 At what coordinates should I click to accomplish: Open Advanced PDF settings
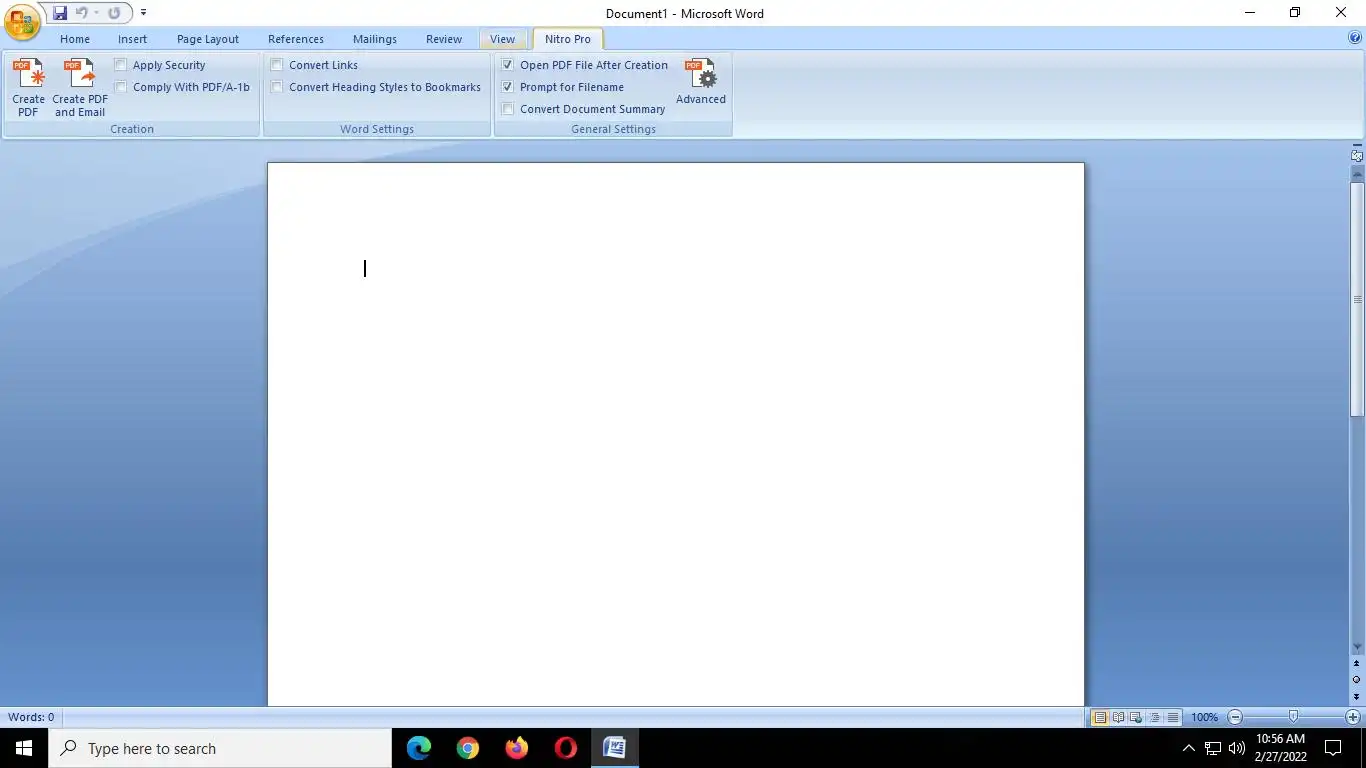(701, 82)
